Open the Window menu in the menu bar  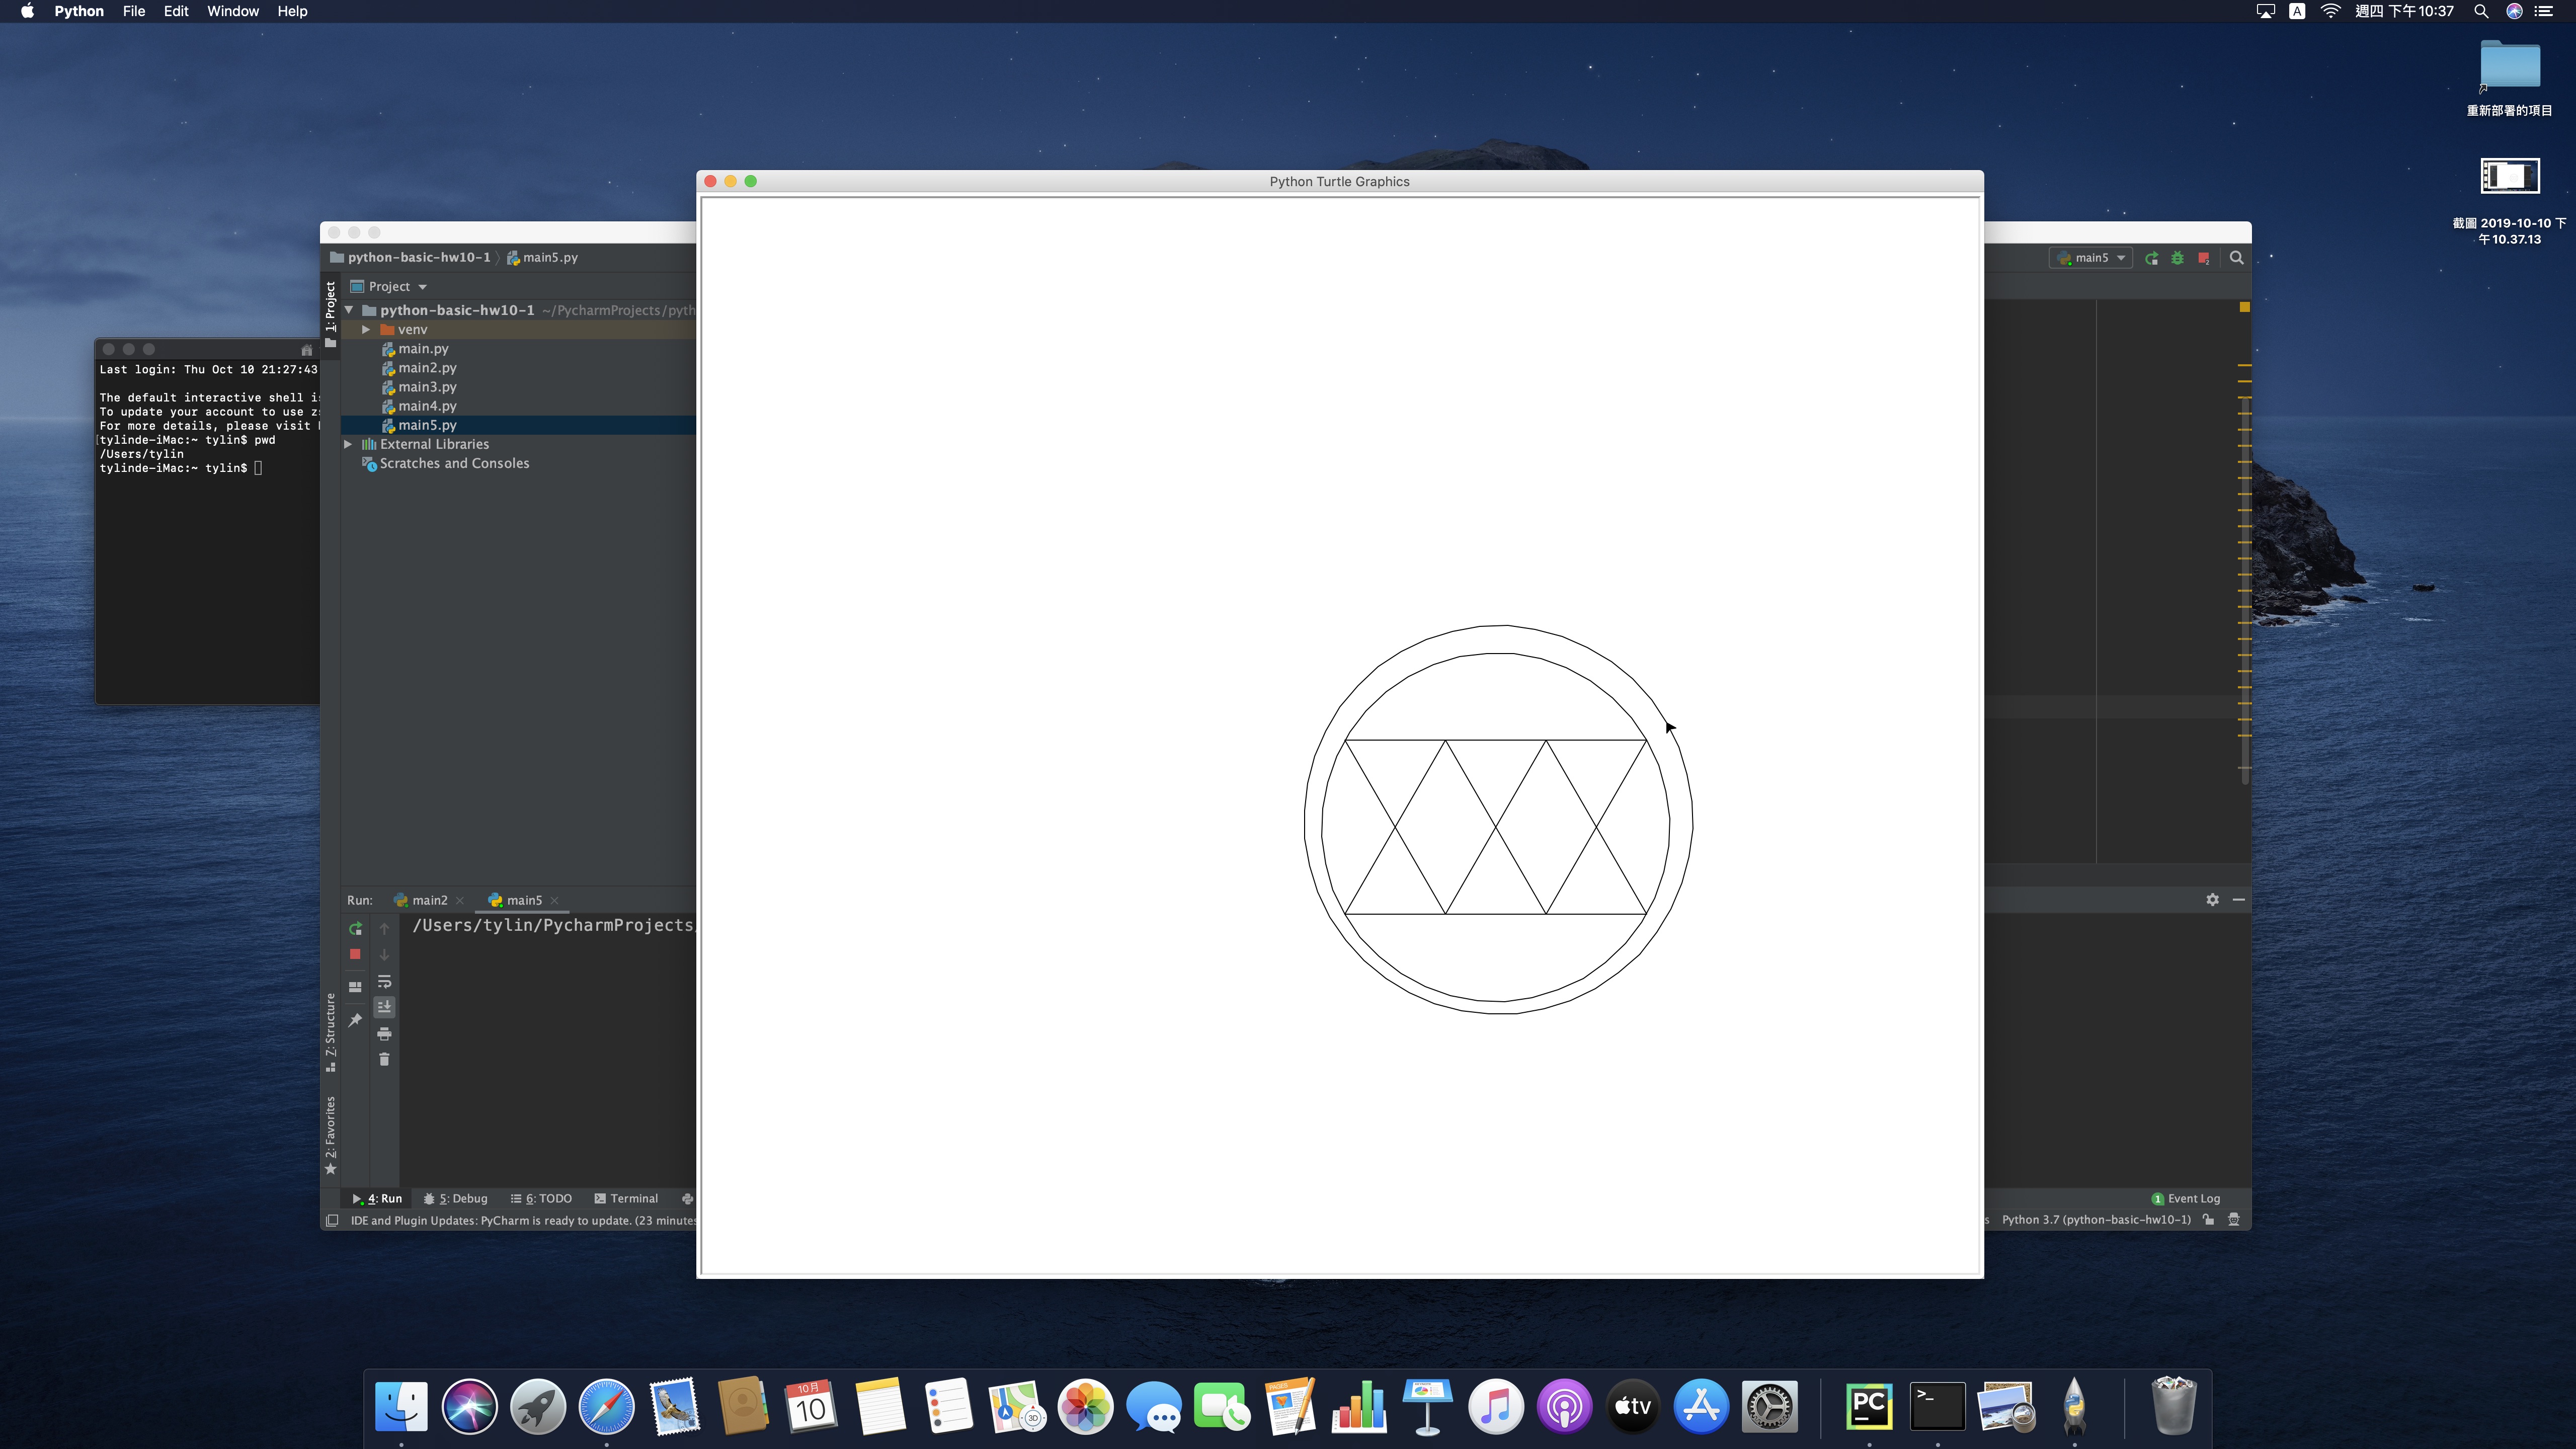[x=232, y=11]
